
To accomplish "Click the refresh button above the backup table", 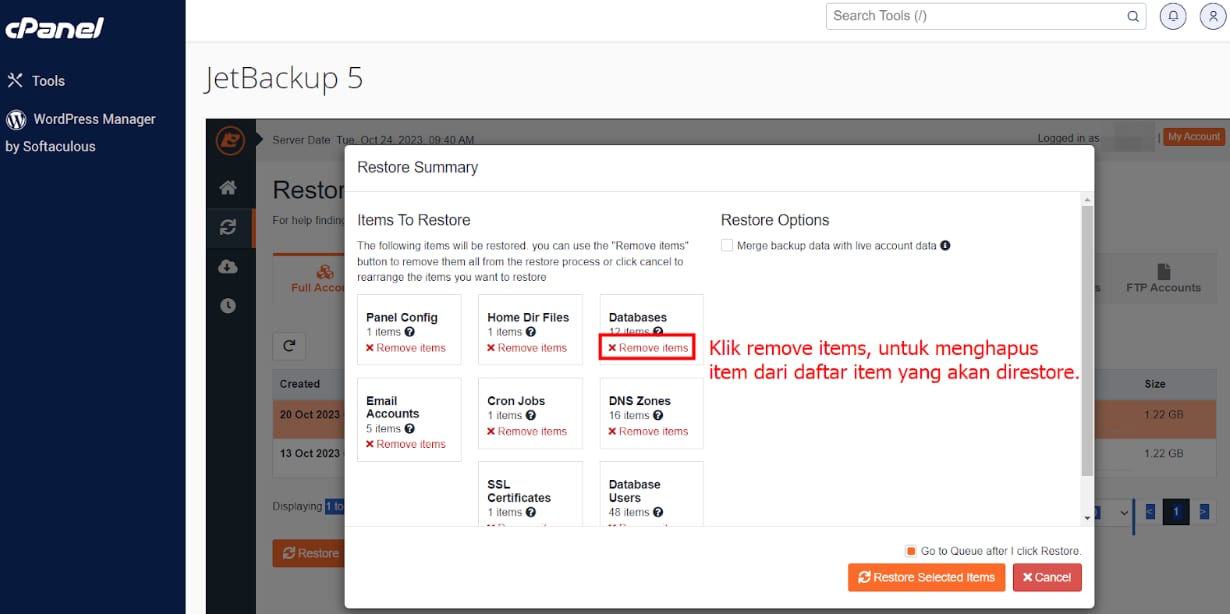I will click(289, 346).
